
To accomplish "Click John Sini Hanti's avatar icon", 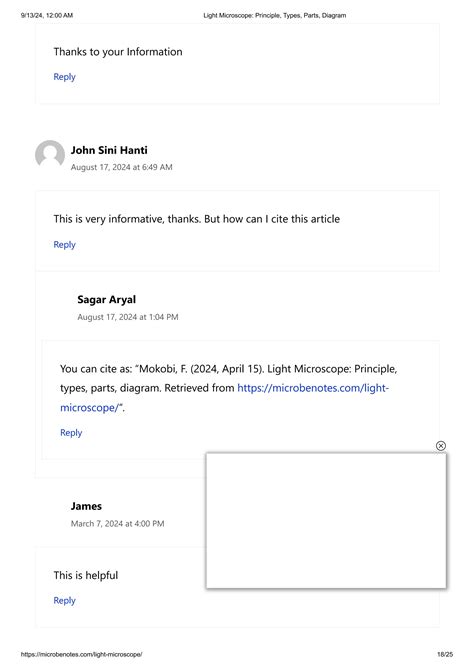I will point(50,155).
